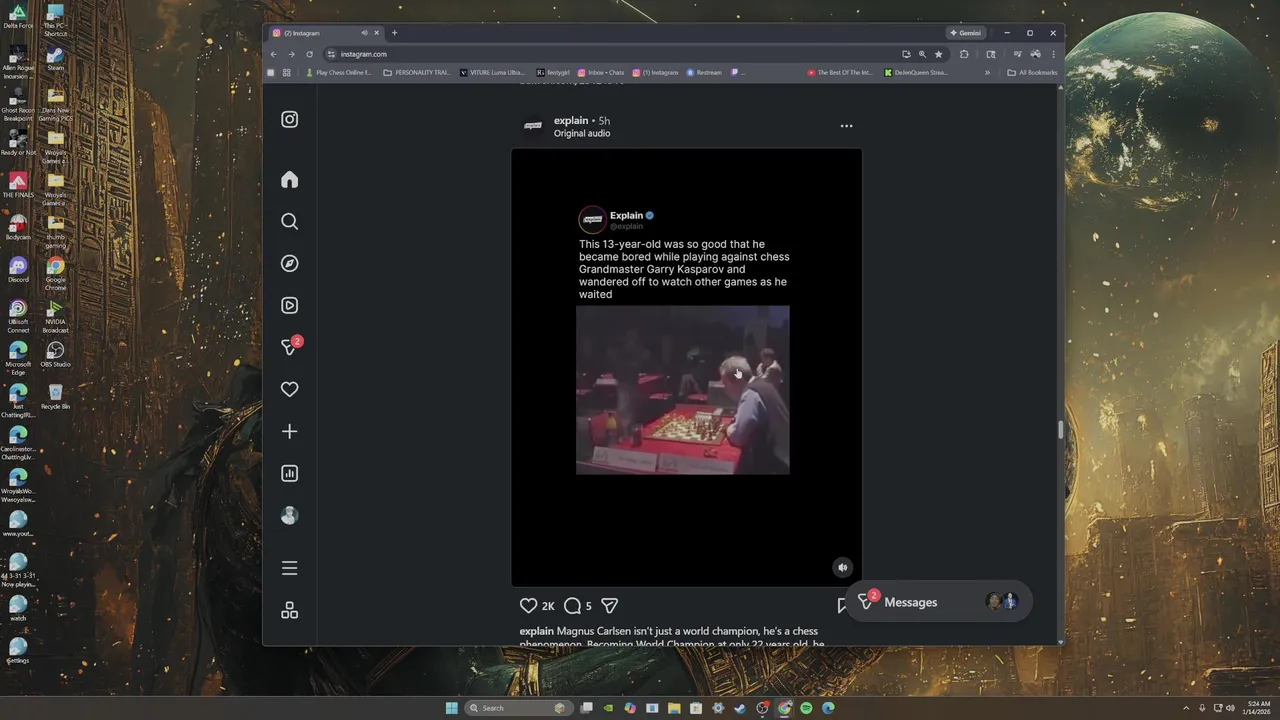This screenshot has width=1280, height=720.
Task: Open Instagram Search from the sidebar
Action: pyautogui.click(x=289, y=222)
